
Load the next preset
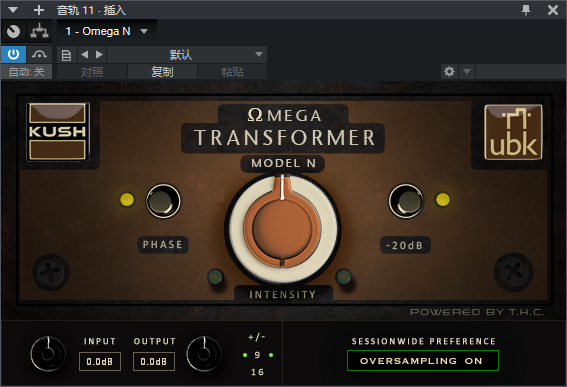click(x=99, y=55)
